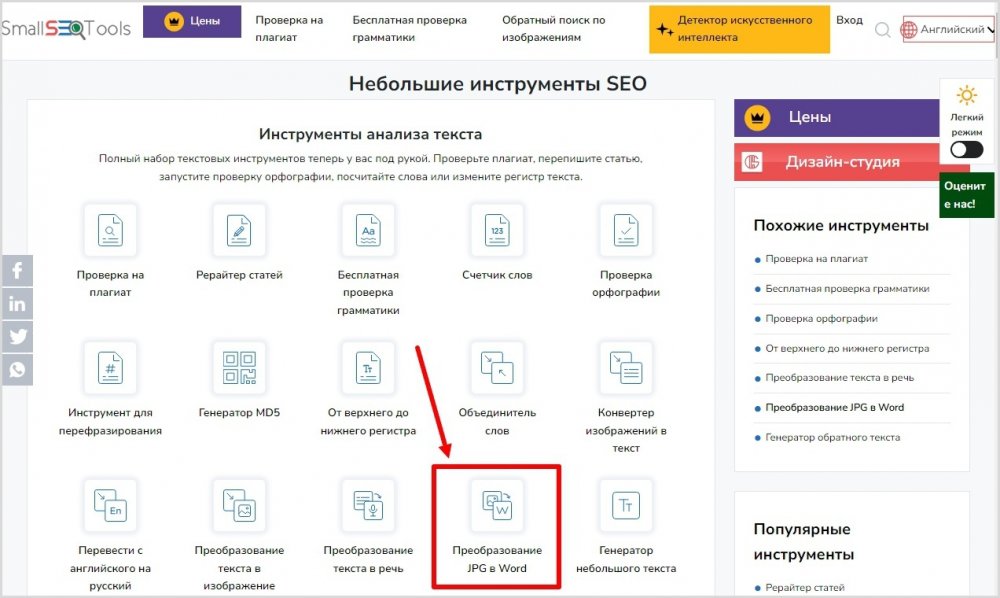
Task: Click the Объединитель слов label
Action: click(497, 421)
